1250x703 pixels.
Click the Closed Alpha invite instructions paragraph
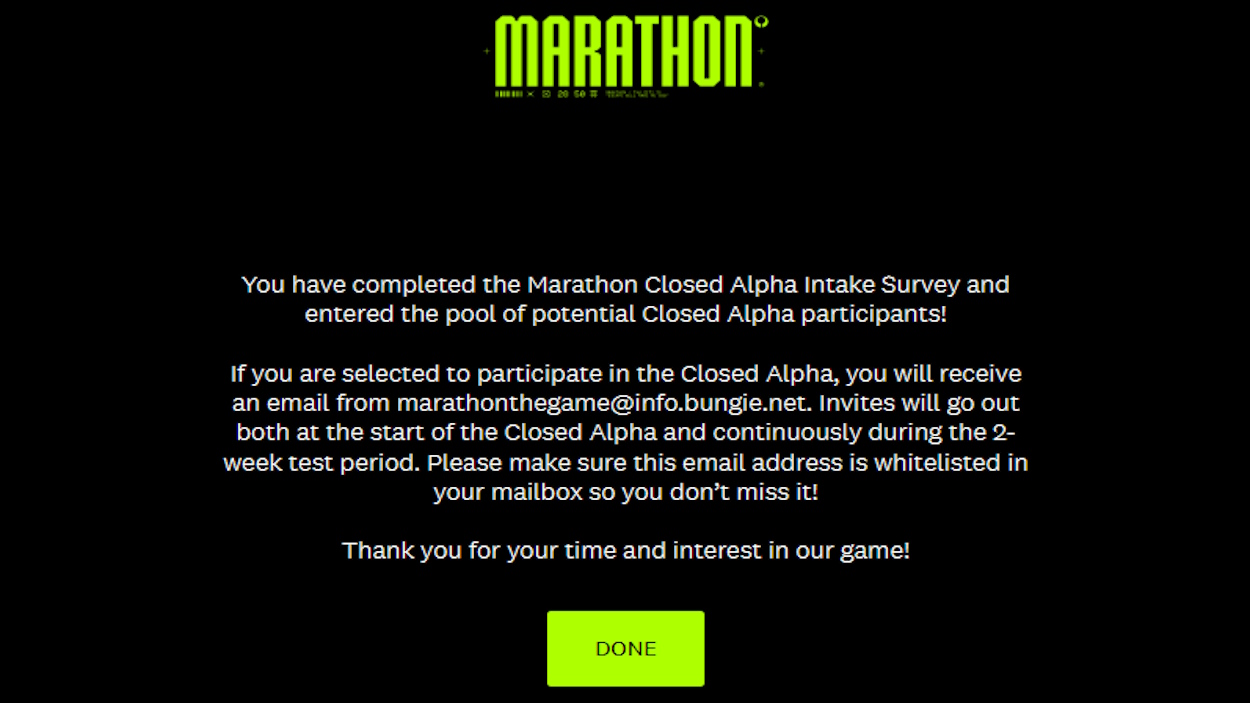coord(625,432)
